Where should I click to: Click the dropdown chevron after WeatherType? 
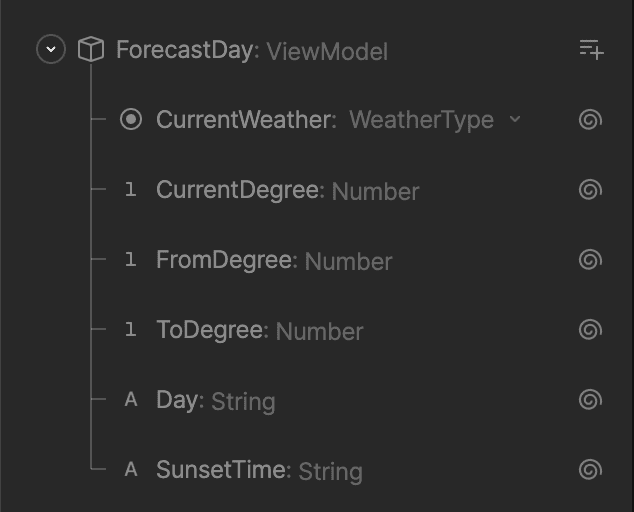pyautogui.click(x=515, y=119)
